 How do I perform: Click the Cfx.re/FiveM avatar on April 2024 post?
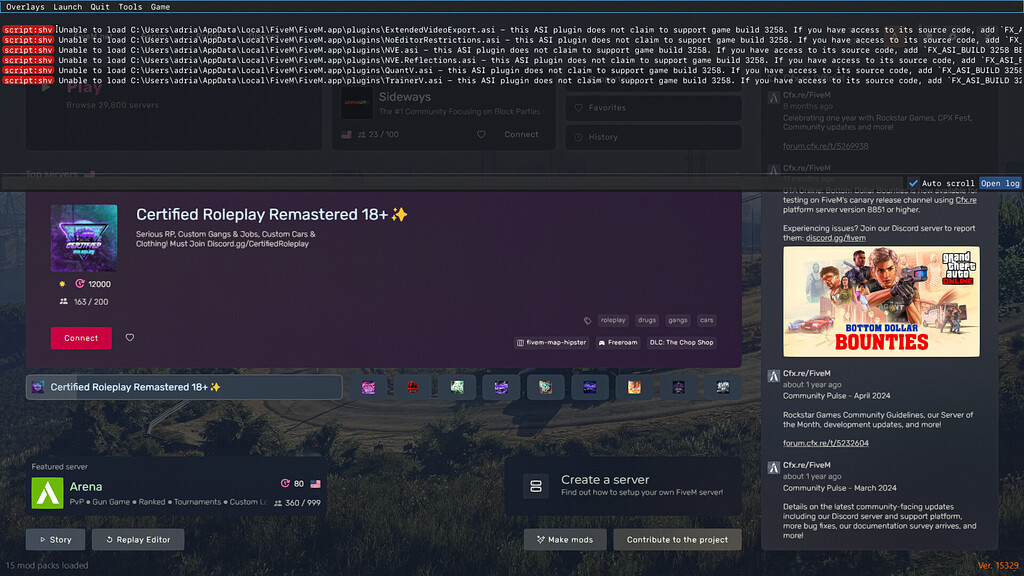[x=773, y=376]
